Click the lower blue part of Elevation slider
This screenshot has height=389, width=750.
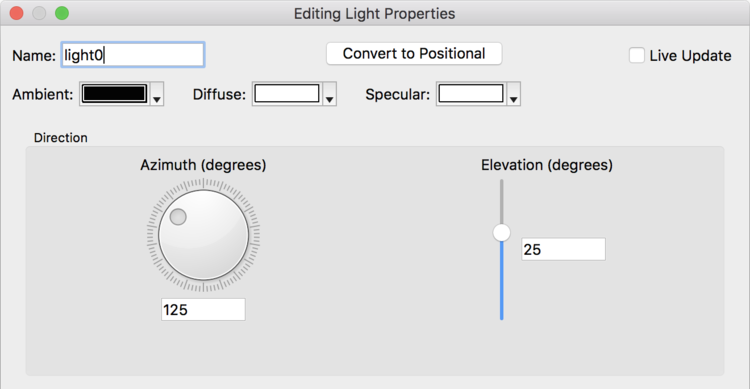pos(501,281)
